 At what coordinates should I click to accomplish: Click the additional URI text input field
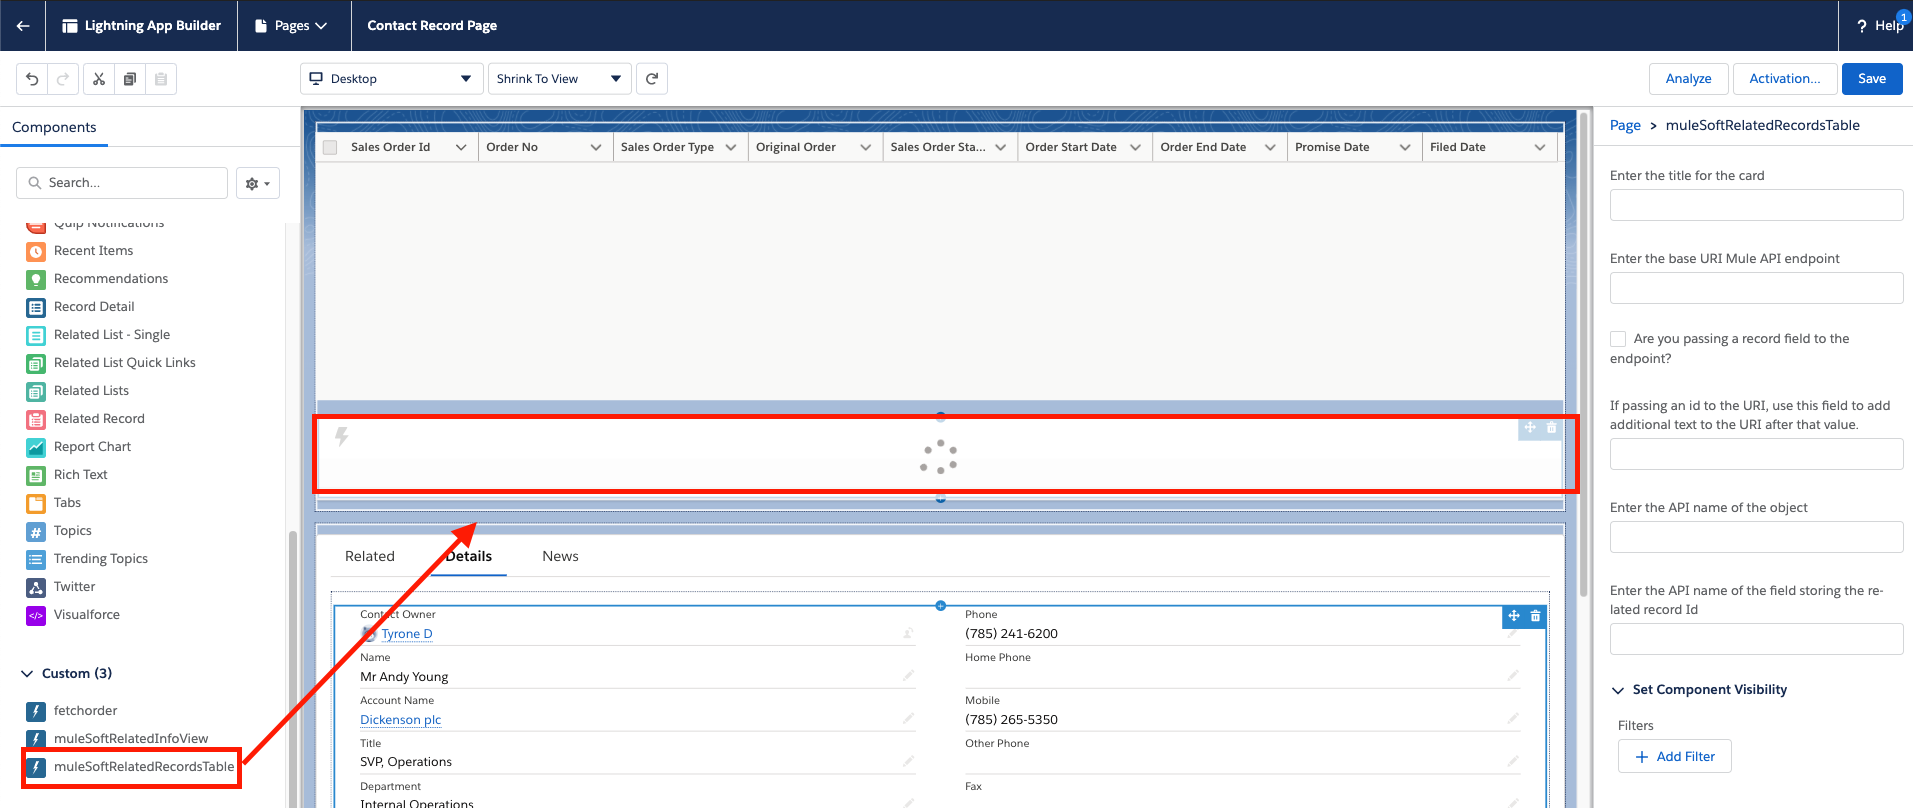click(1757, 454)
